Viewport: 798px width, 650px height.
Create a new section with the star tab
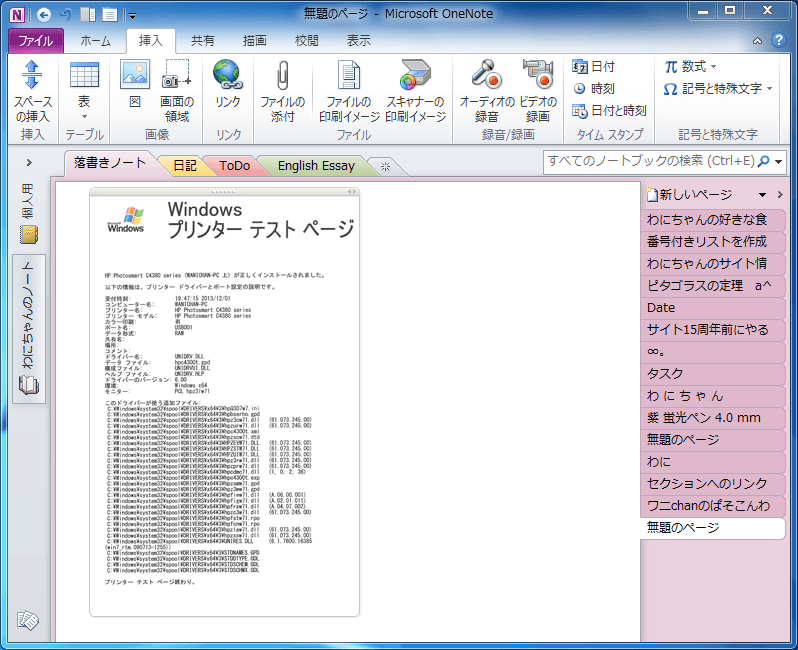coord(385,166)
